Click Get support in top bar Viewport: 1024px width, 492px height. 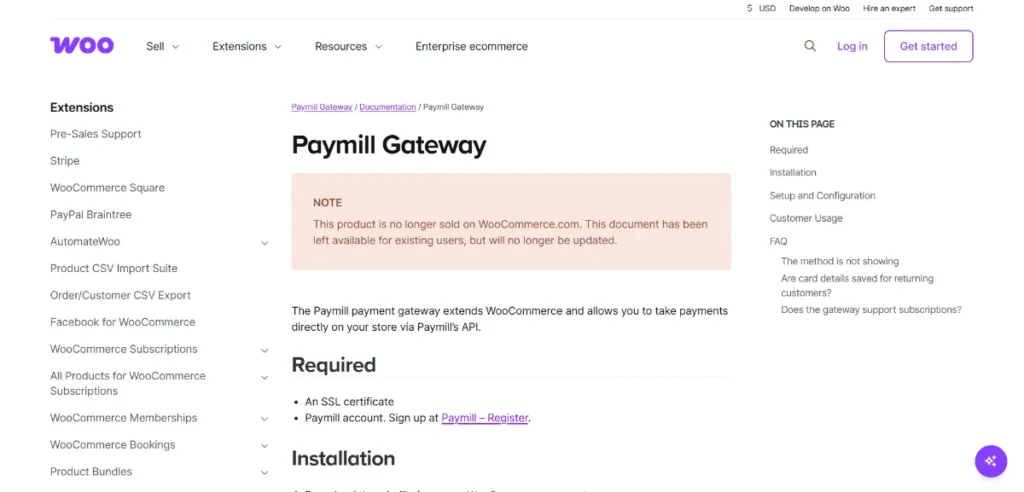(x=950, y=8)
